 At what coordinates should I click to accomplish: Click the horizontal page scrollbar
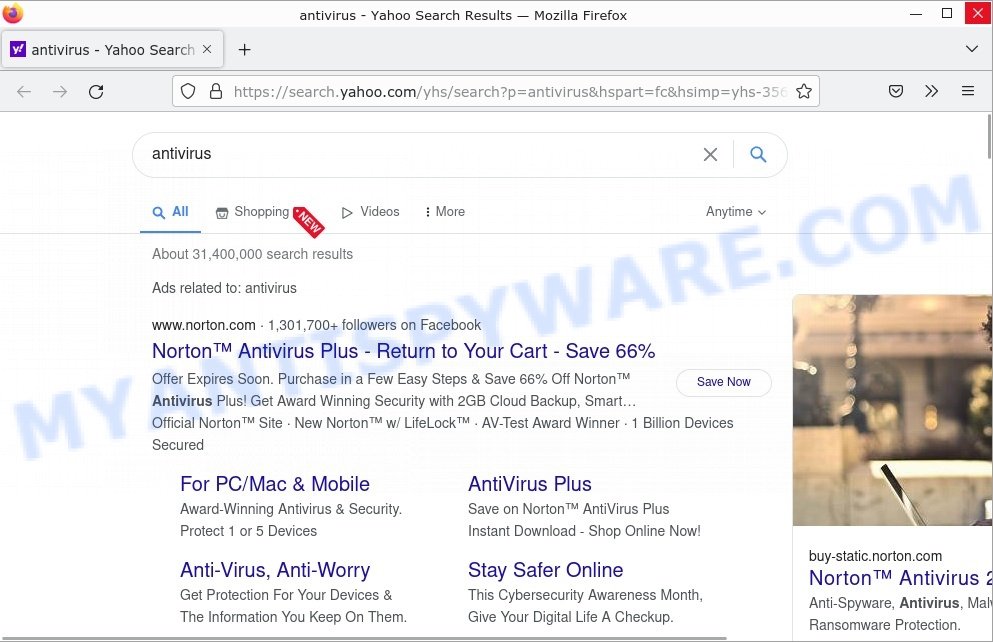(364, 638)
